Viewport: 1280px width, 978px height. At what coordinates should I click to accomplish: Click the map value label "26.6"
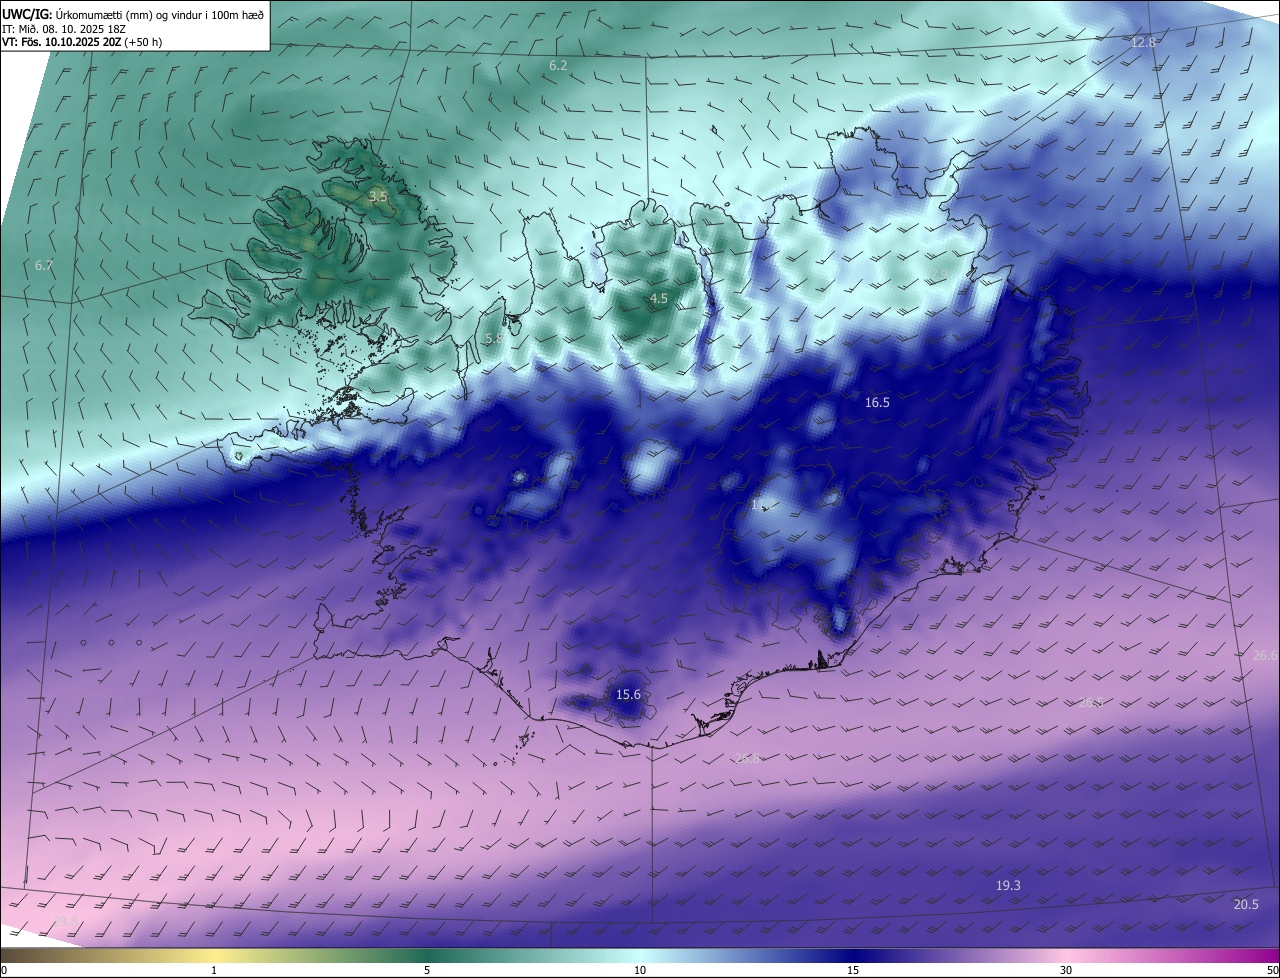pyautogui.click(x=1265, y=656)
